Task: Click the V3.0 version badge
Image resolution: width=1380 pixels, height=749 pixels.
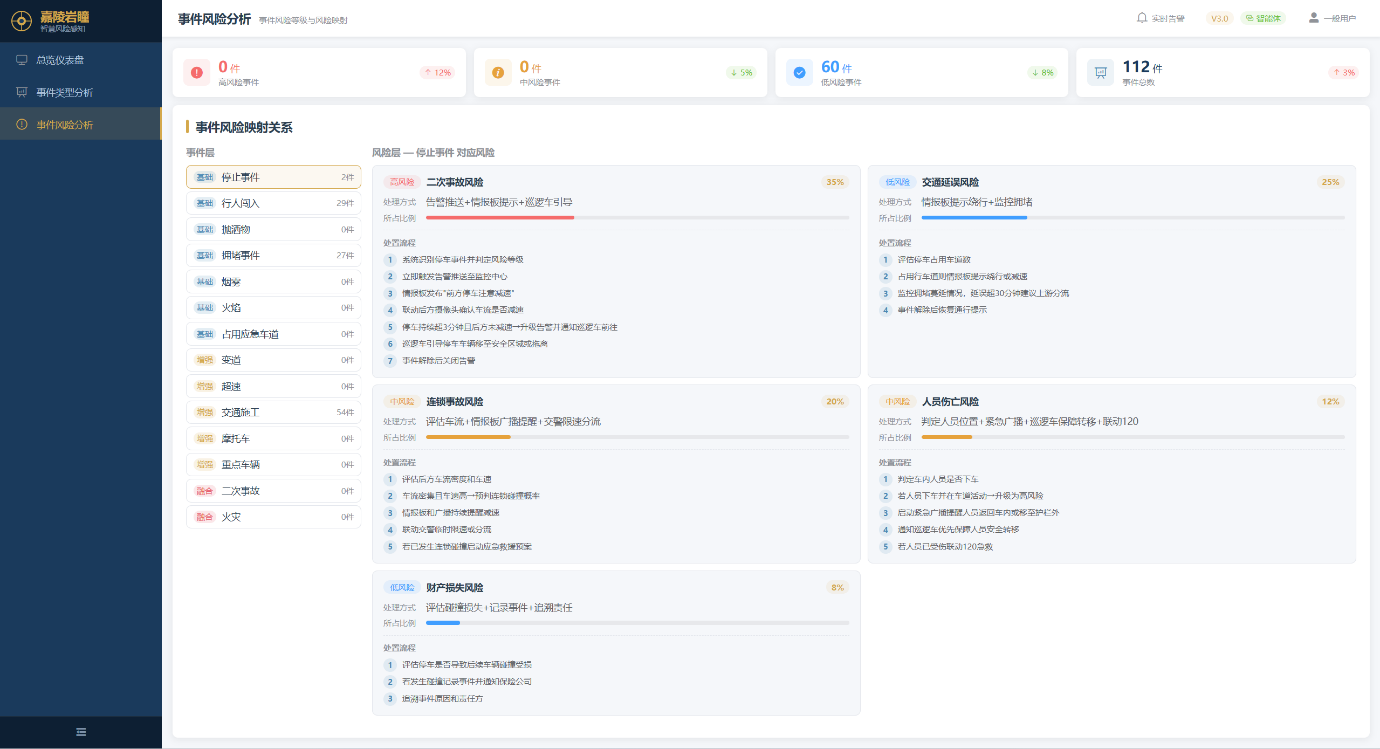Action: (x=1219, y=18)
